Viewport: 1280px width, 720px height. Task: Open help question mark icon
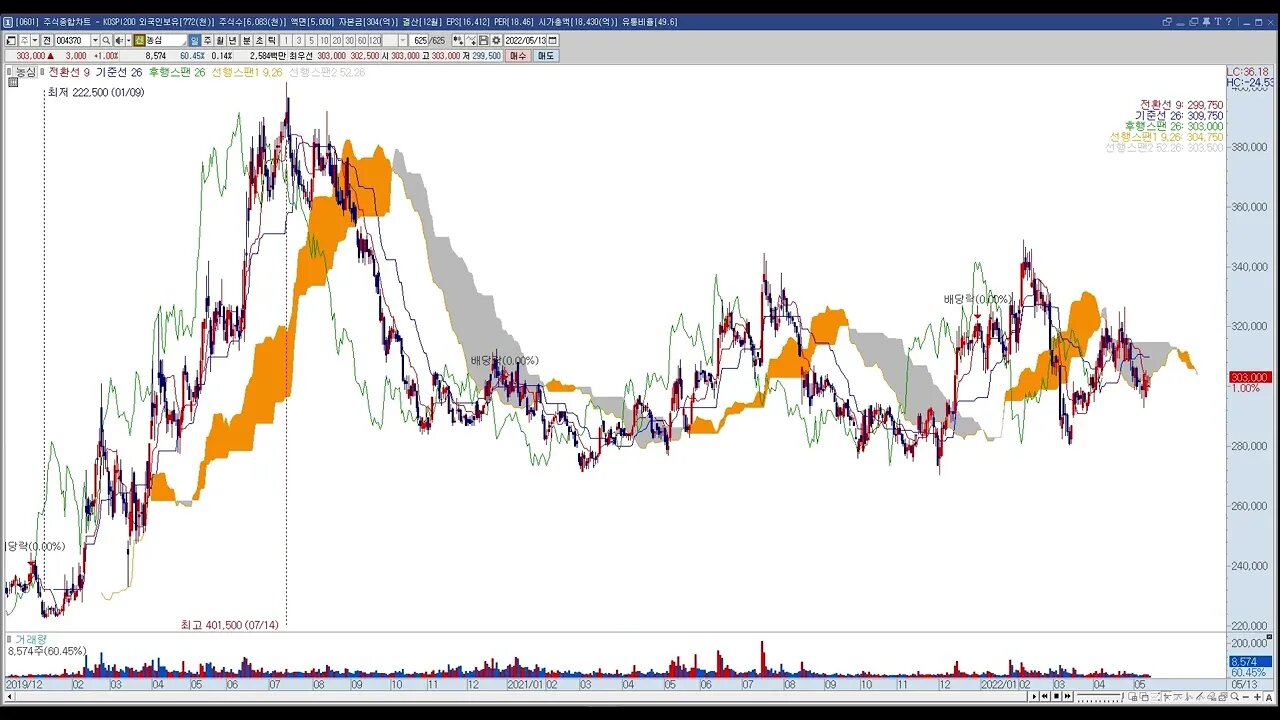click(1229, 22)
